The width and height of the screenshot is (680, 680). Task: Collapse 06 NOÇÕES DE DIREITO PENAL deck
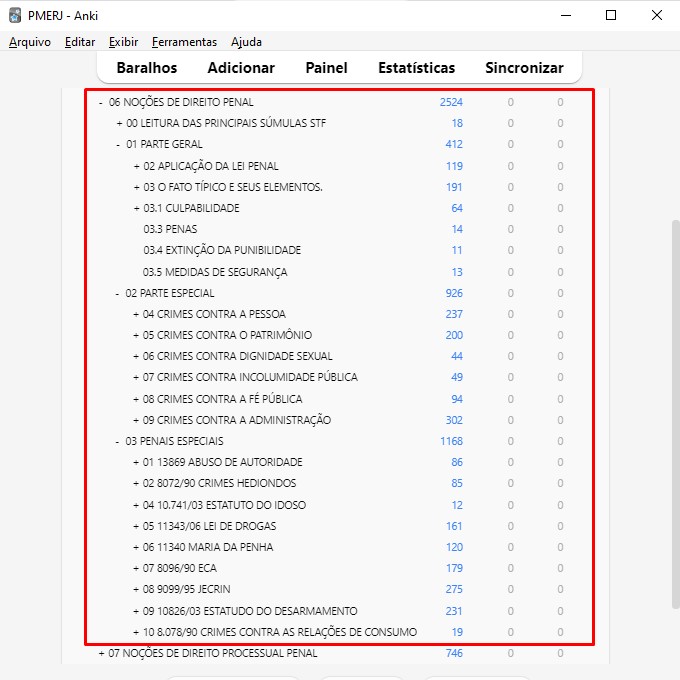pos(101,103)
